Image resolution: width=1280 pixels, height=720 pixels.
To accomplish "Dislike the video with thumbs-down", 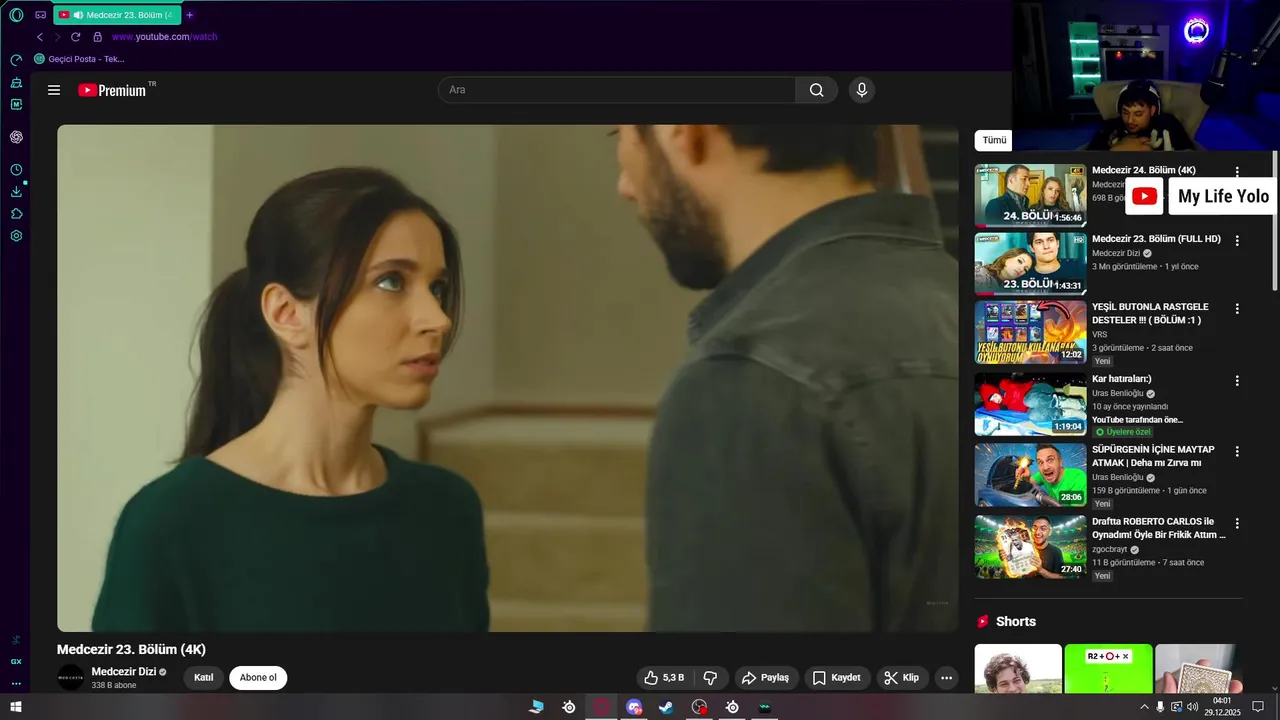I will (x=710, y=678).
